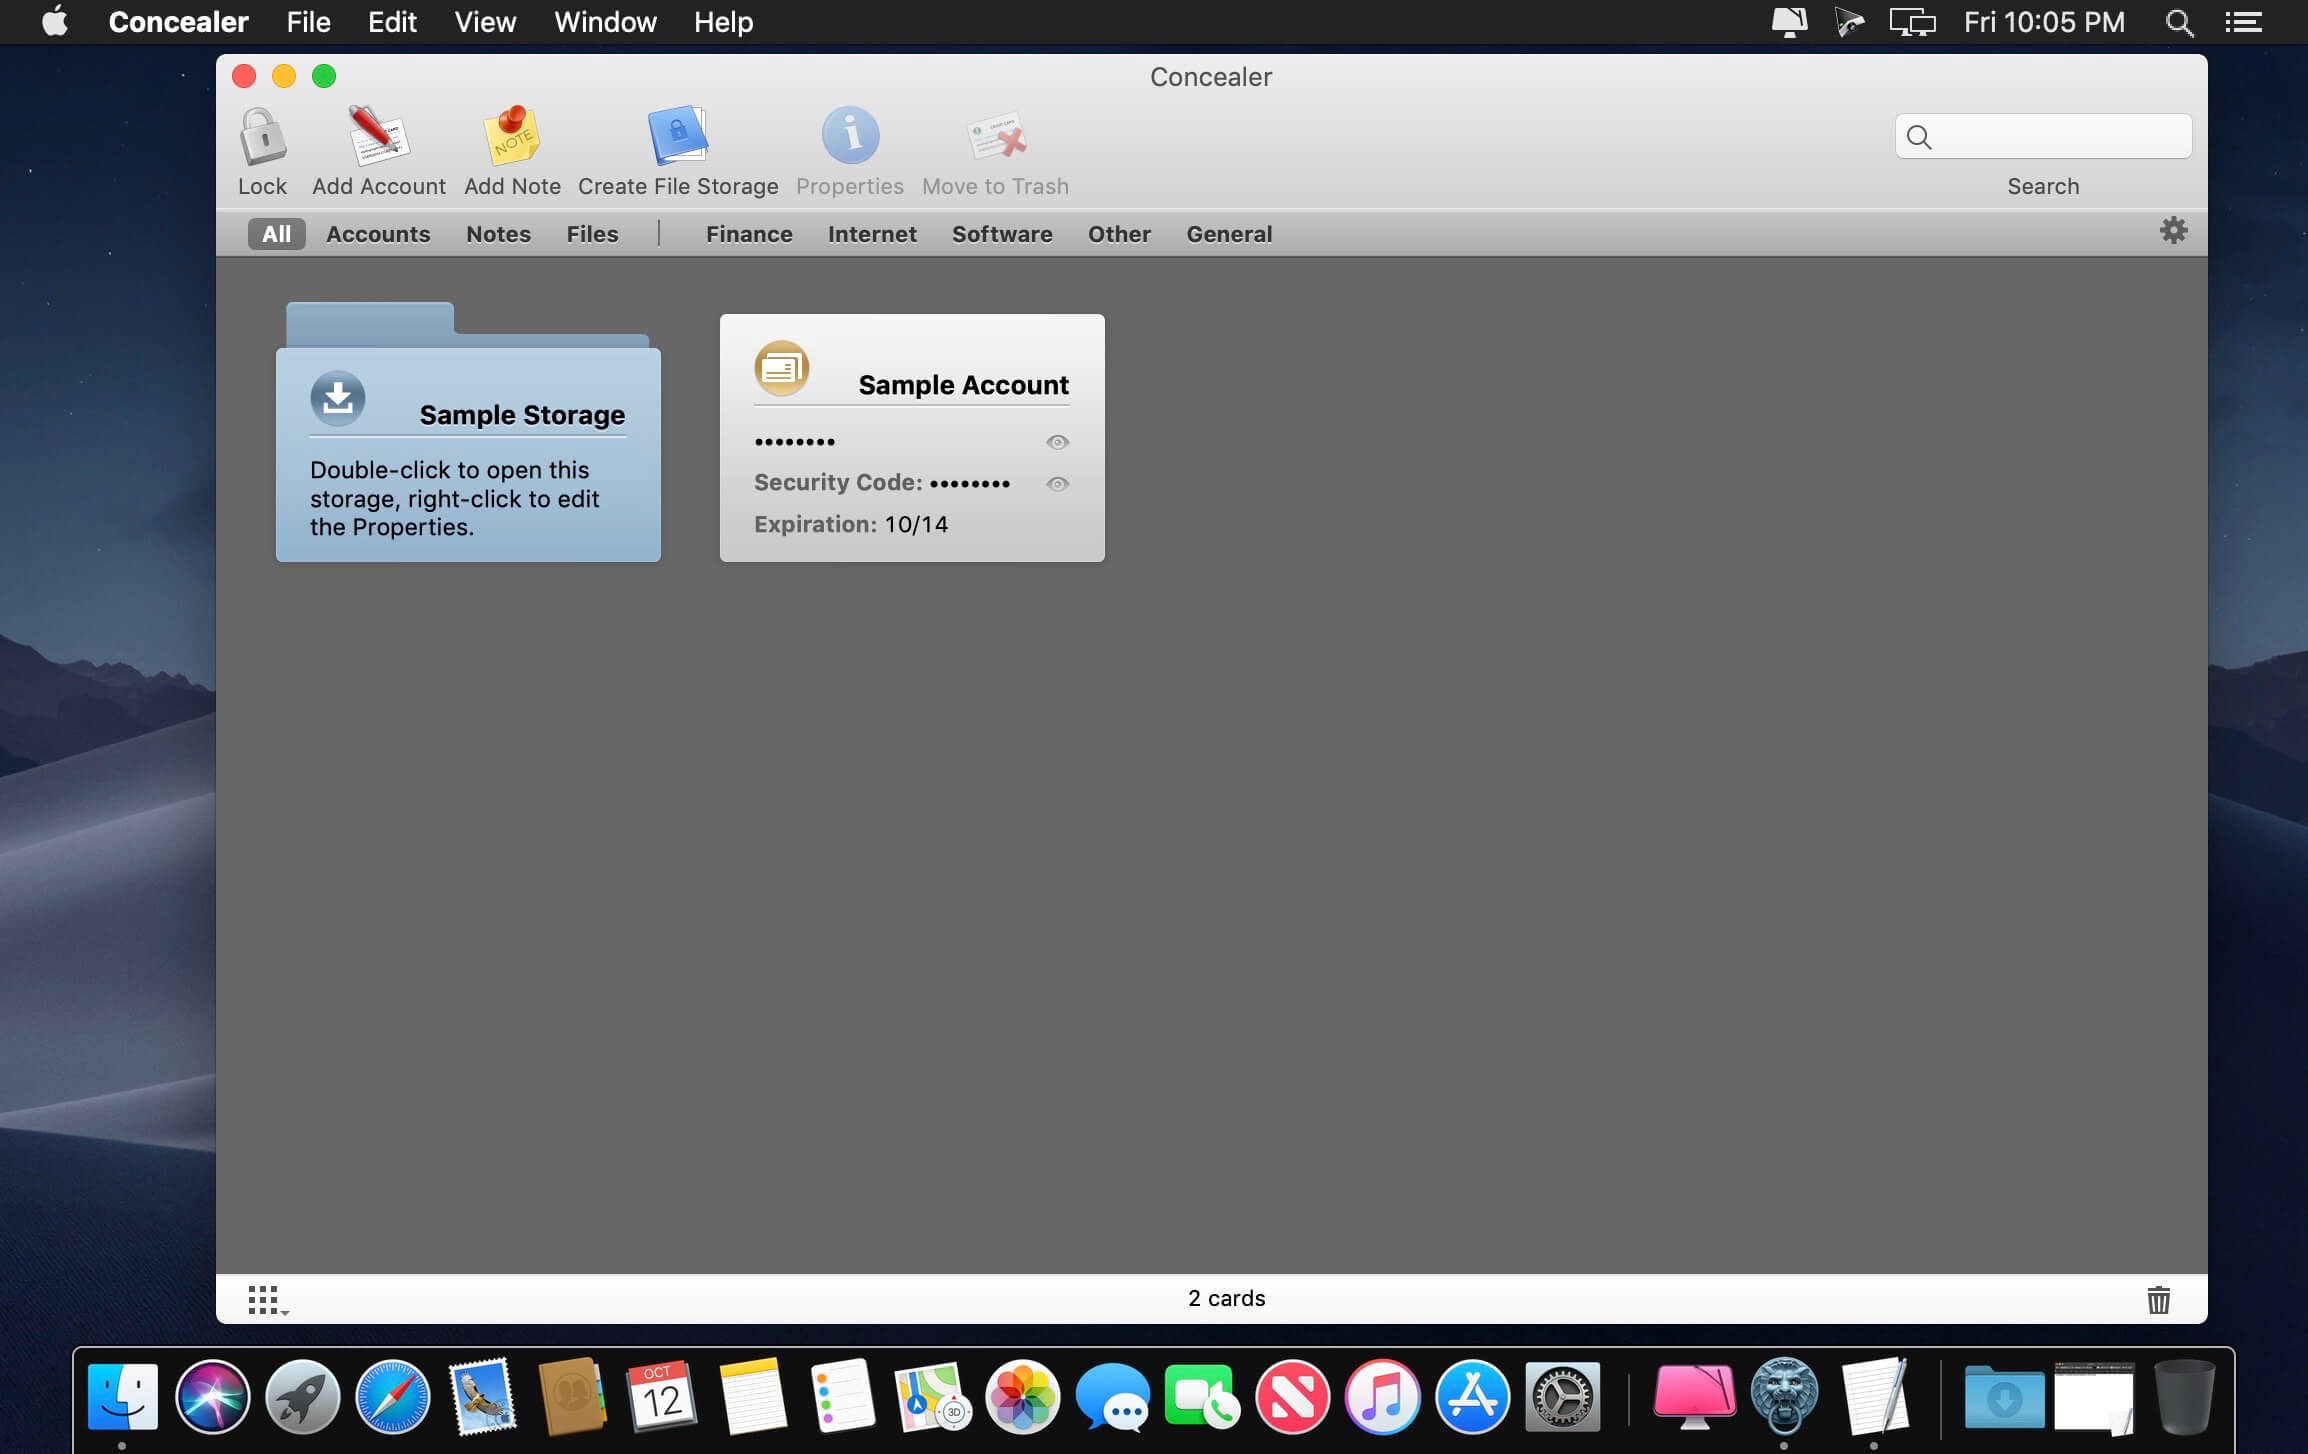Open macOS notification center icon
The image size is (2308, 1454).
pos(2243,22)
